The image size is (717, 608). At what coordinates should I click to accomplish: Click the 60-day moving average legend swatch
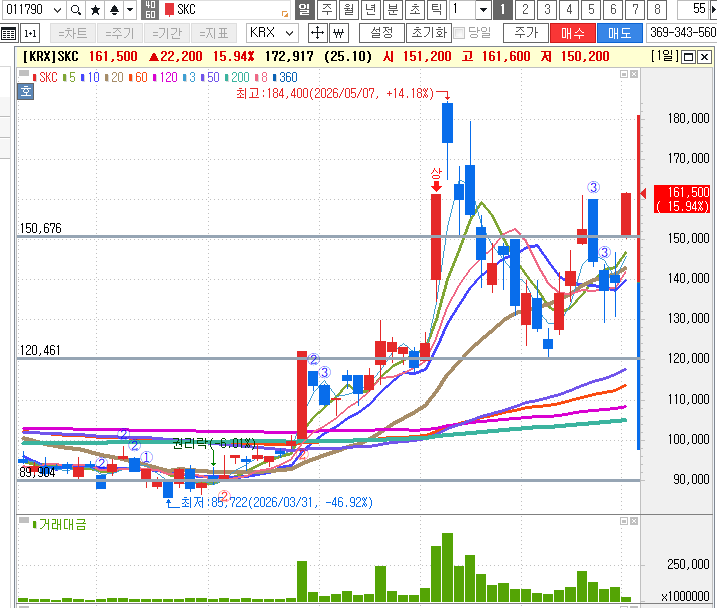pyautogui.click(x=131, y=77)
